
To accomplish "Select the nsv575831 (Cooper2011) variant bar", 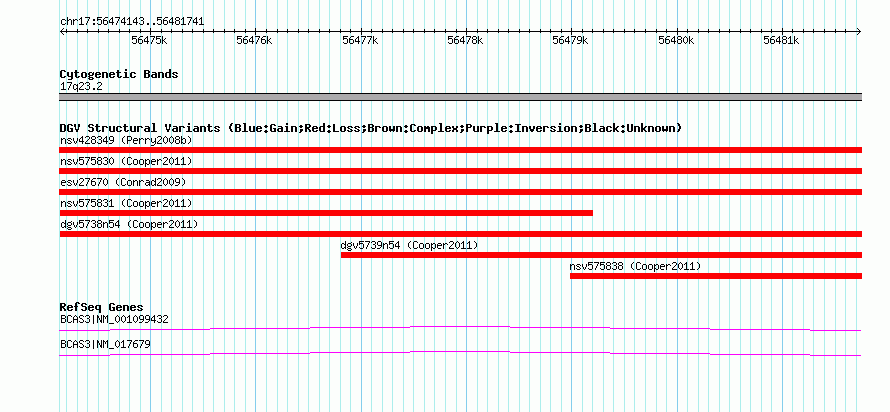I will click(326, 213).
